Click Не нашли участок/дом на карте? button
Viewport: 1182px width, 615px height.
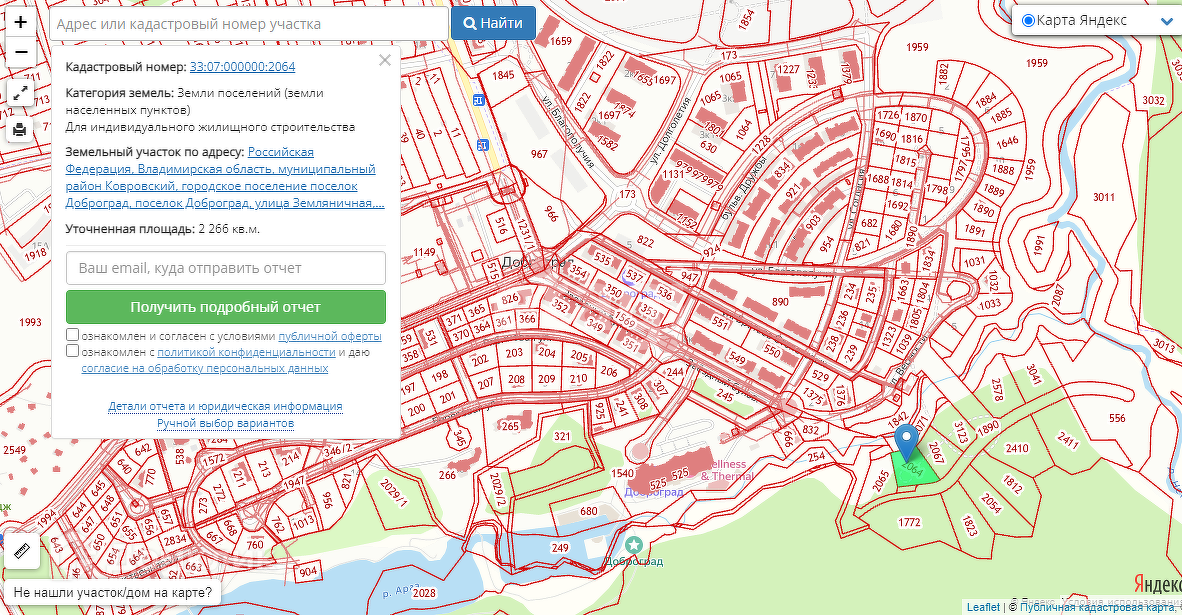113,592
